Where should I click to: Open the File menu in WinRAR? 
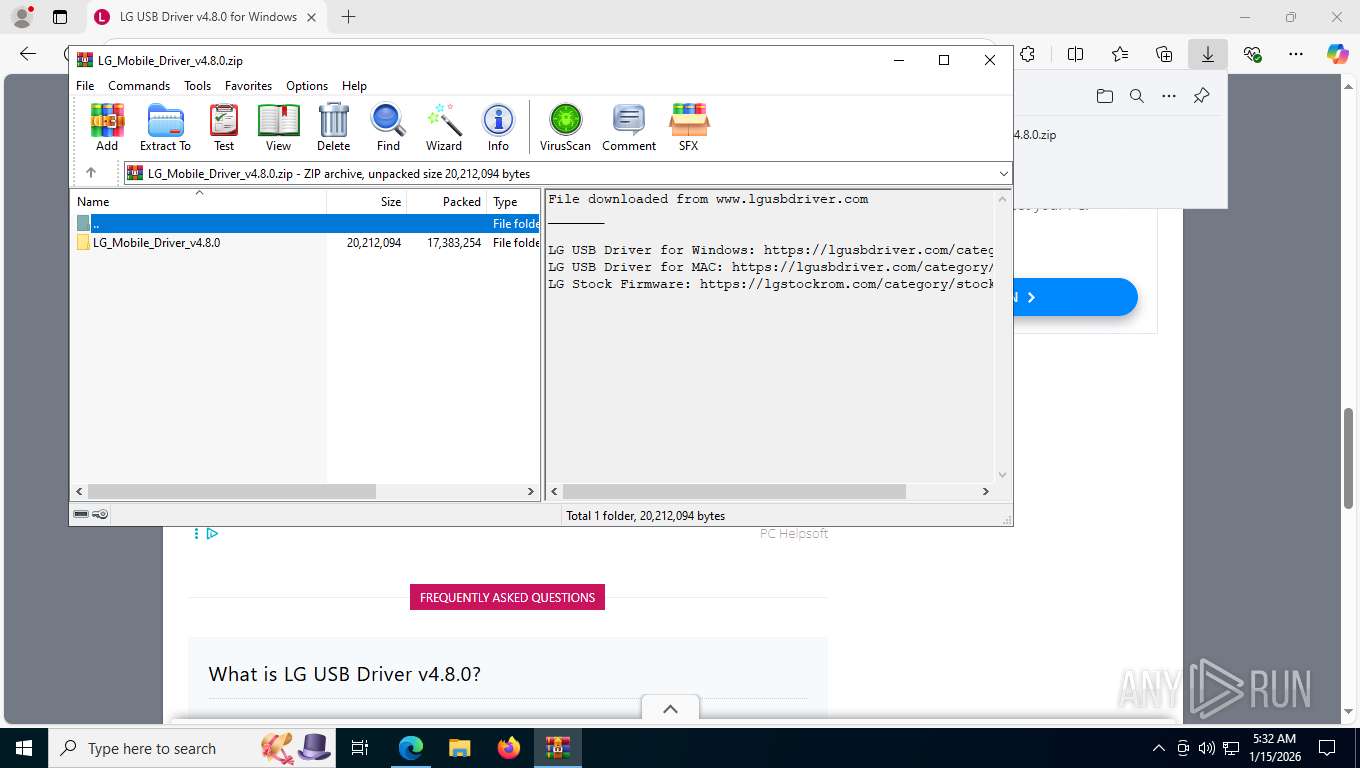(85, 86)
